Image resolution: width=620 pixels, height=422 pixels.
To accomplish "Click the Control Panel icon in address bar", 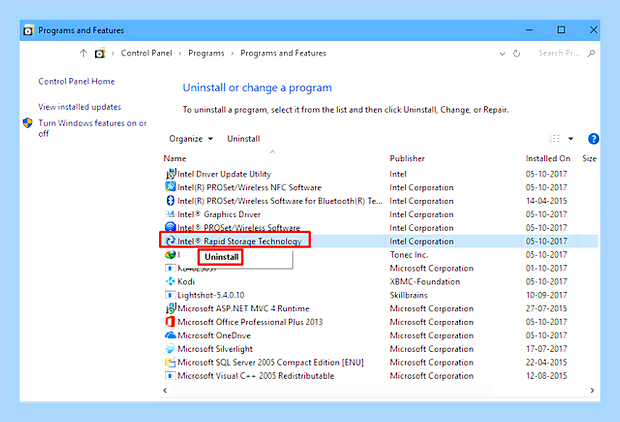I will coord(100,53).
